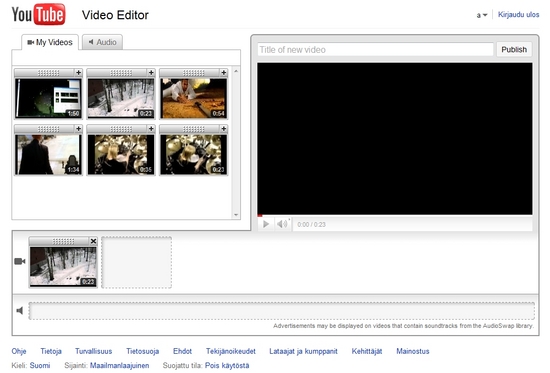This screenshot has height=373, width=550.
Task: Open the Tekijänoikeudet footer link
Action: [231, 351]
